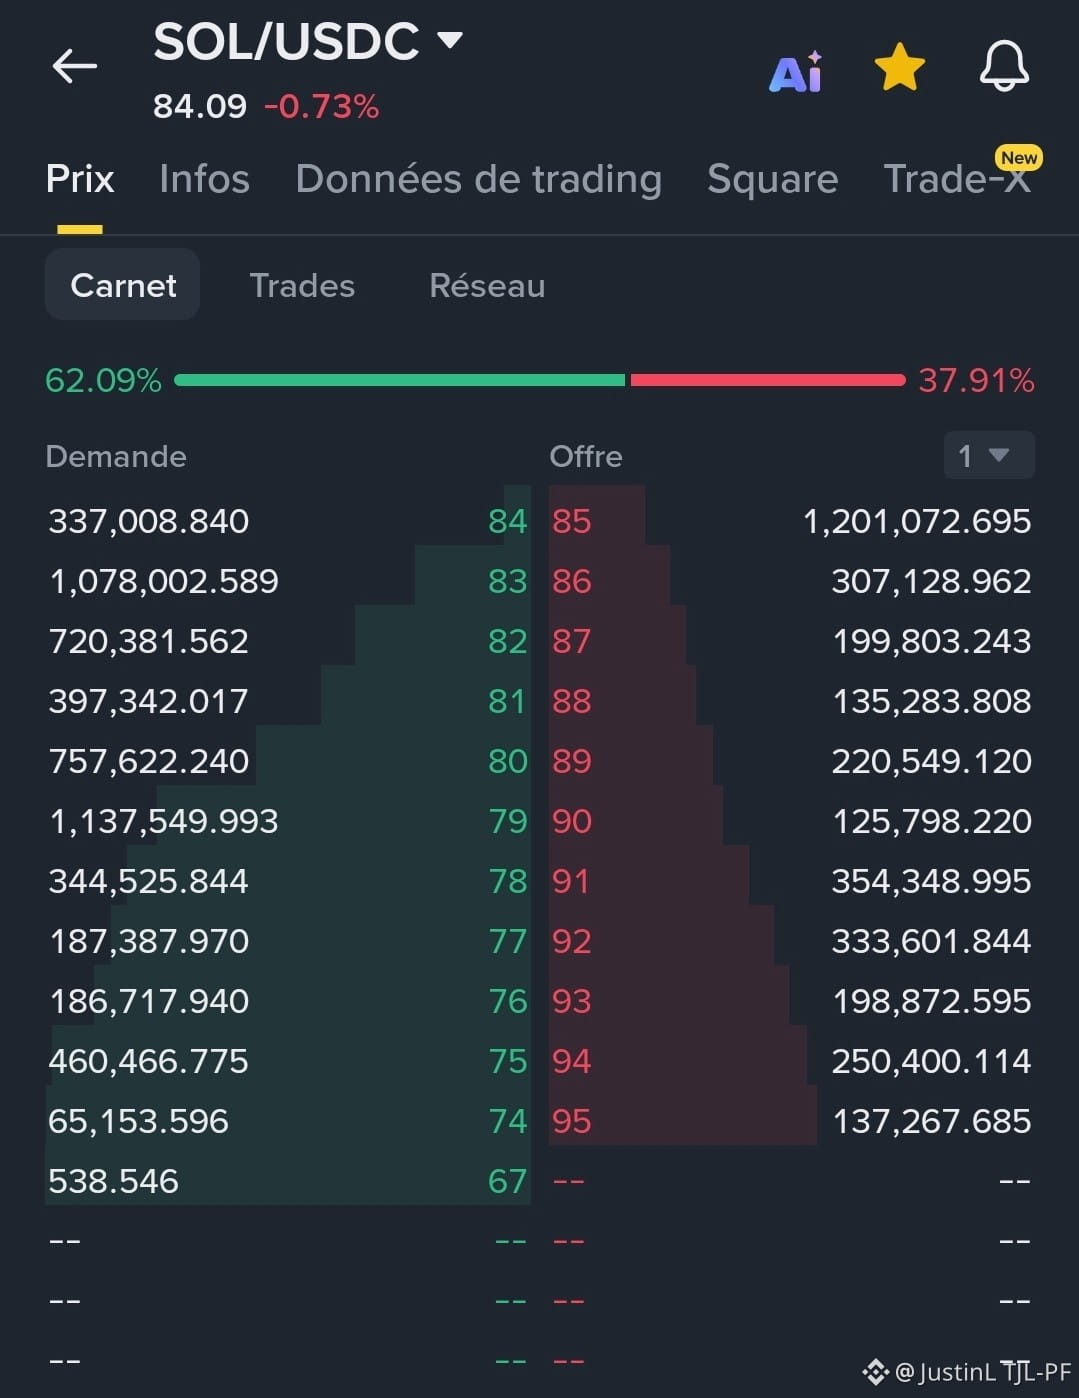The image size is (1079, 1398).
Task: Select bid price 80
Action: coord(507,761)
